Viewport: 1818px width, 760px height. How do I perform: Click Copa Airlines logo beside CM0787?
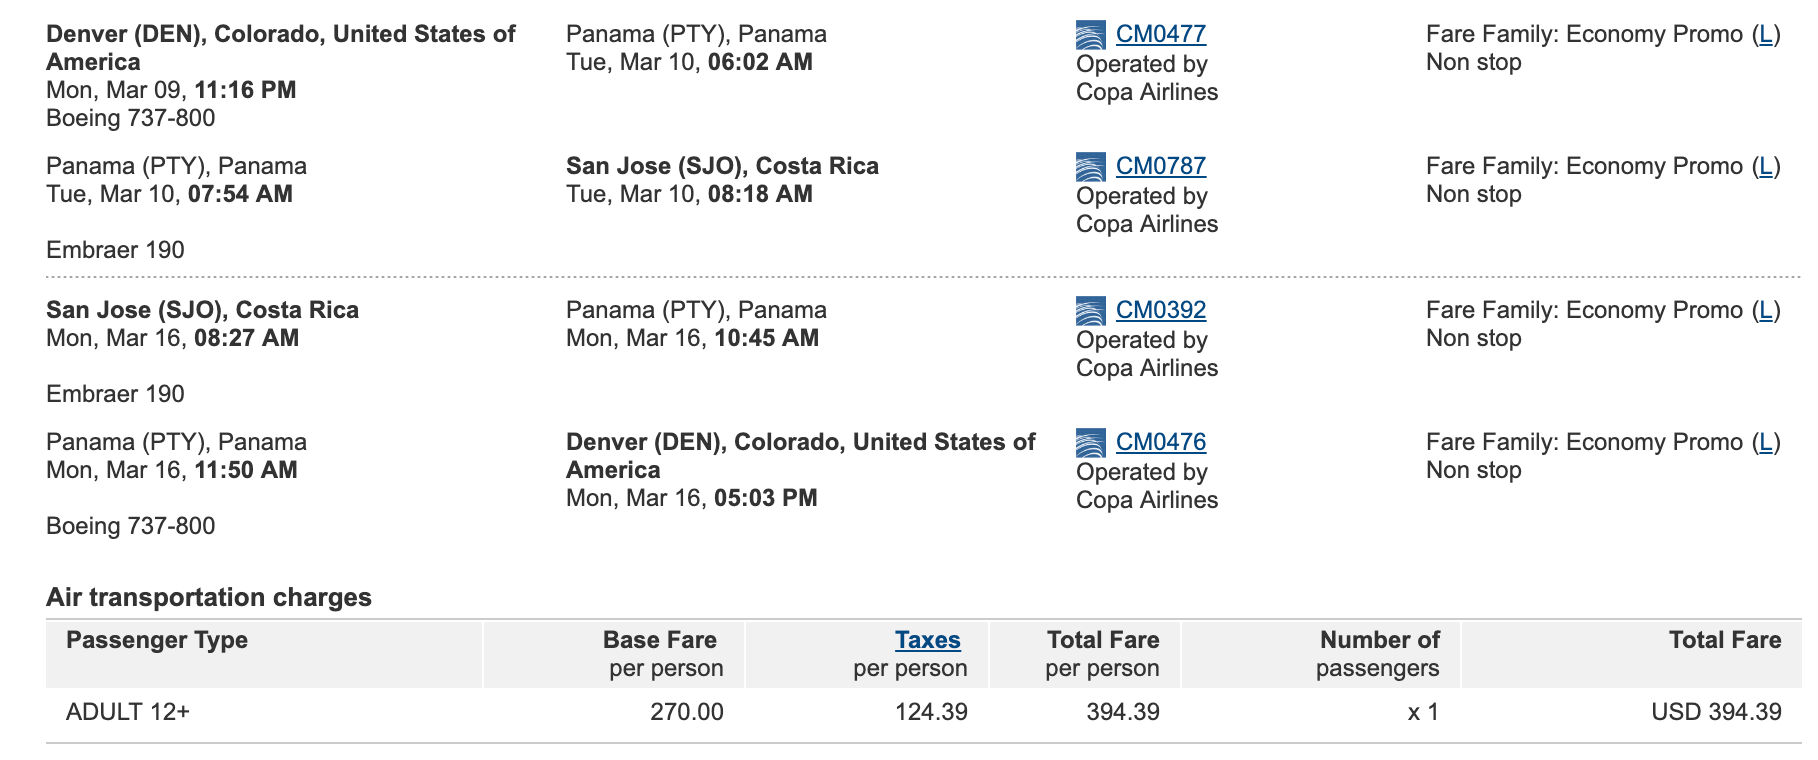[1090, 167]
